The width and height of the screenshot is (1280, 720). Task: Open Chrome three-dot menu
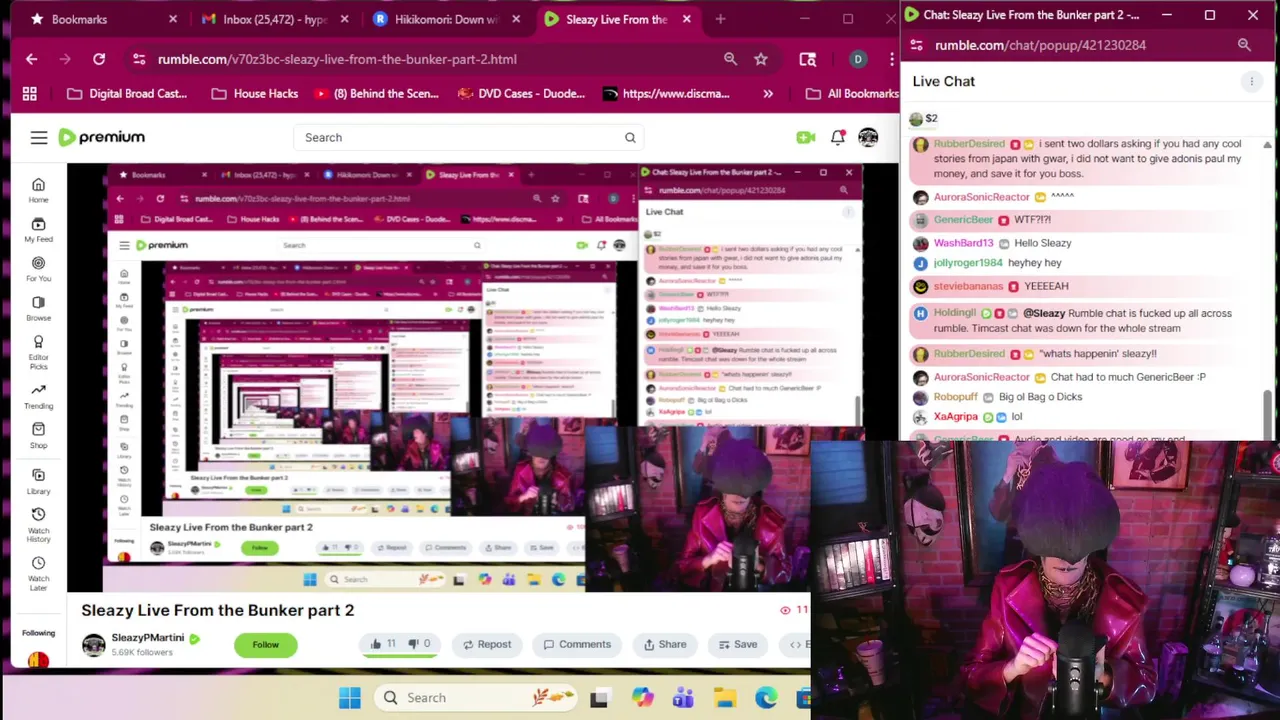891,59
